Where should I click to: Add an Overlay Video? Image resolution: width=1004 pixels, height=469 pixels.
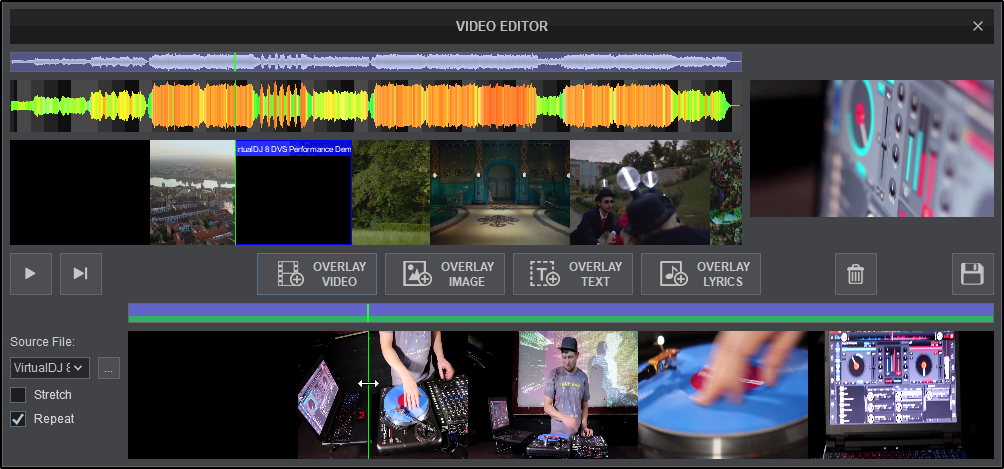coord(317,274)
